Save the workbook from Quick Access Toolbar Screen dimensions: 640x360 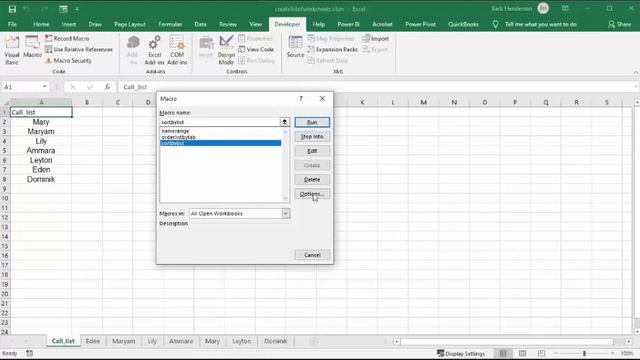pos(12,9)
